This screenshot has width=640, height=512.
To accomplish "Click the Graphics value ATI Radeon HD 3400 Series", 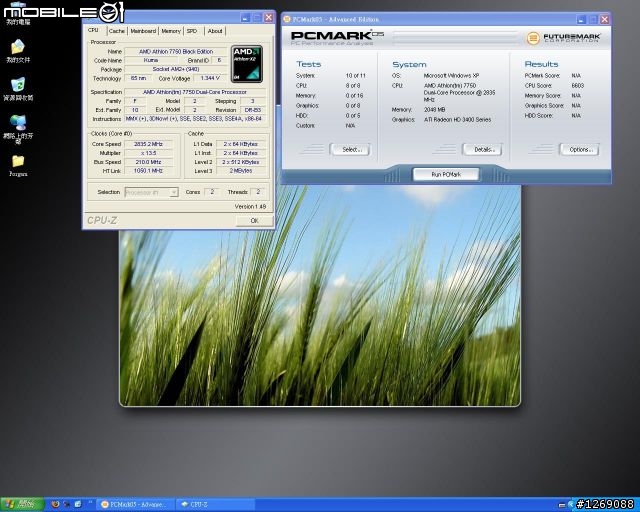I will click(457, 120).
